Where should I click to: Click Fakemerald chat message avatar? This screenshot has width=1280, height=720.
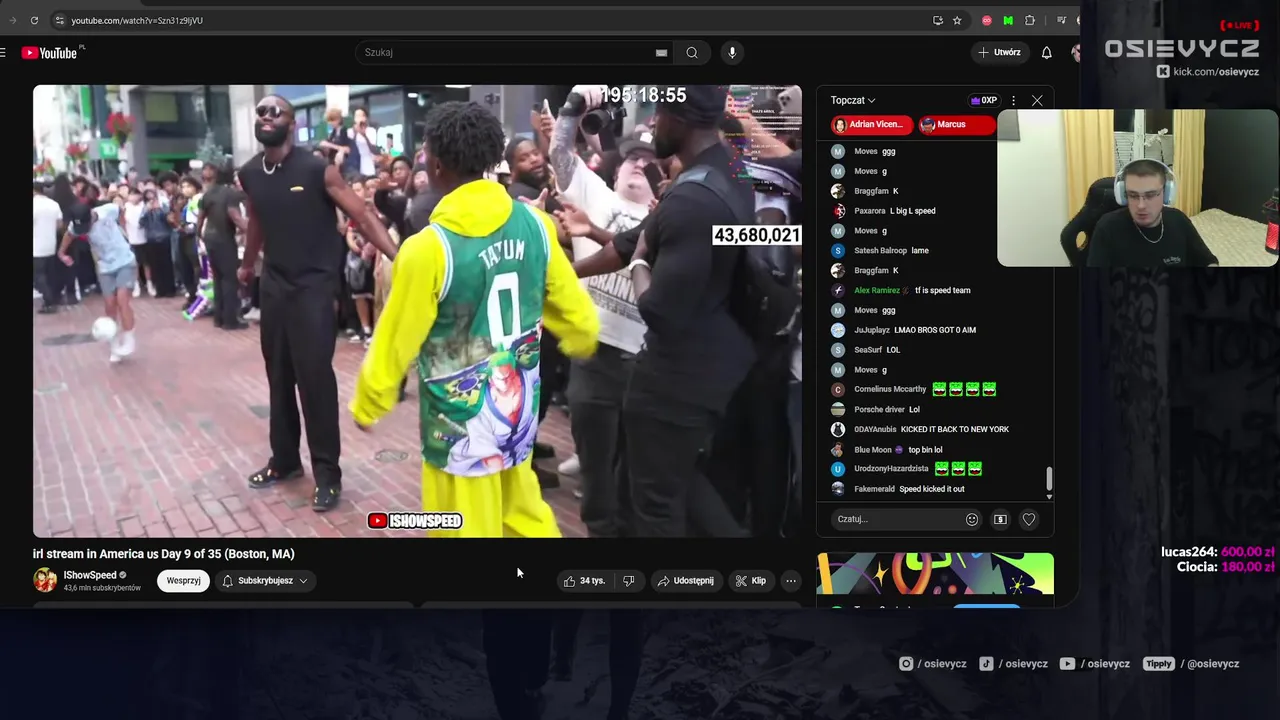click(838, 489)
